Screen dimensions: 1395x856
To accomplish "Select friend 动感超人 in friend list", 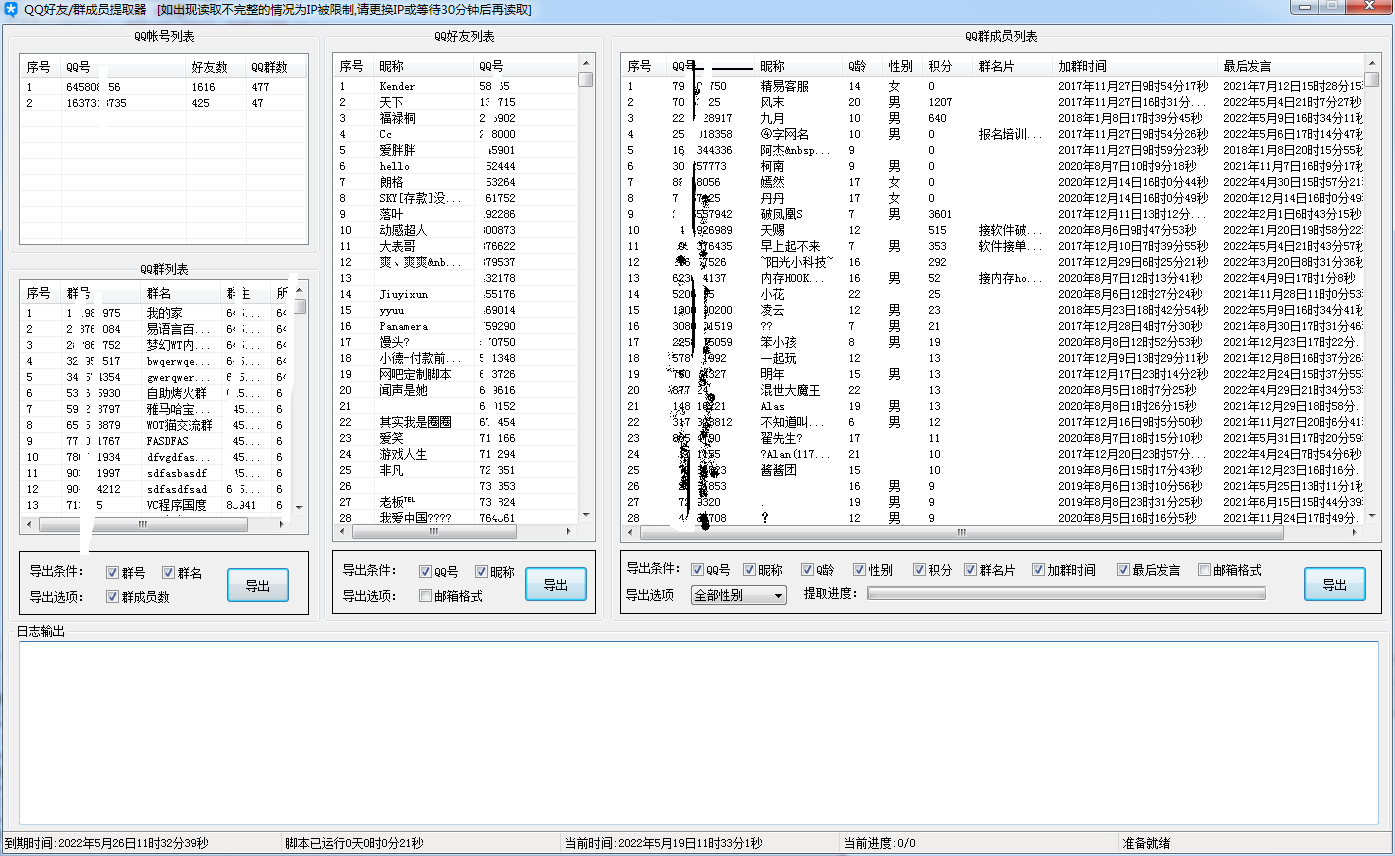I will [455, 230].
